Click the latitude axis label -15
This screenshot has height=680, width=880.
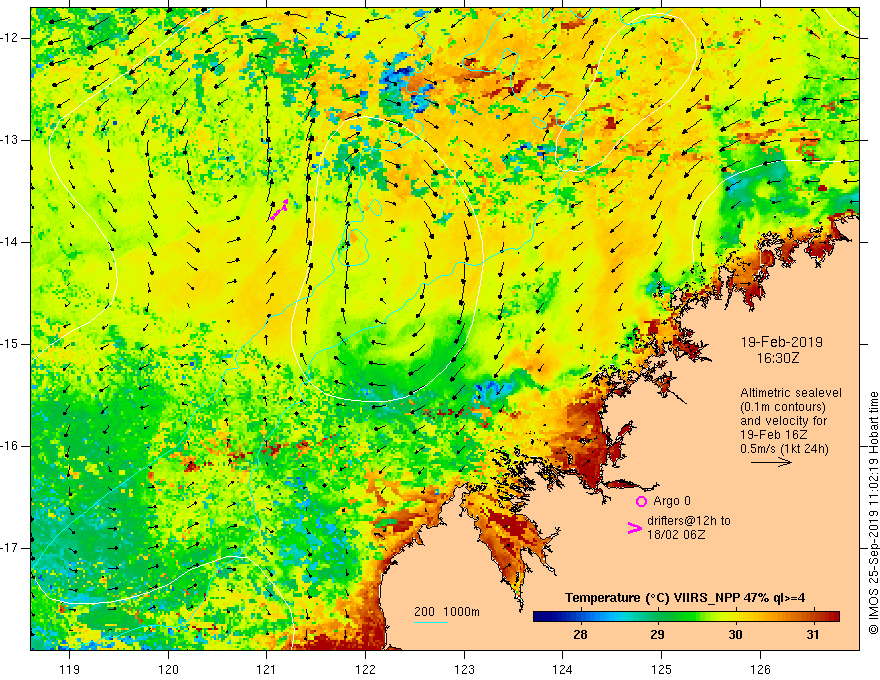pyautogui.click(x=11, y=344)
